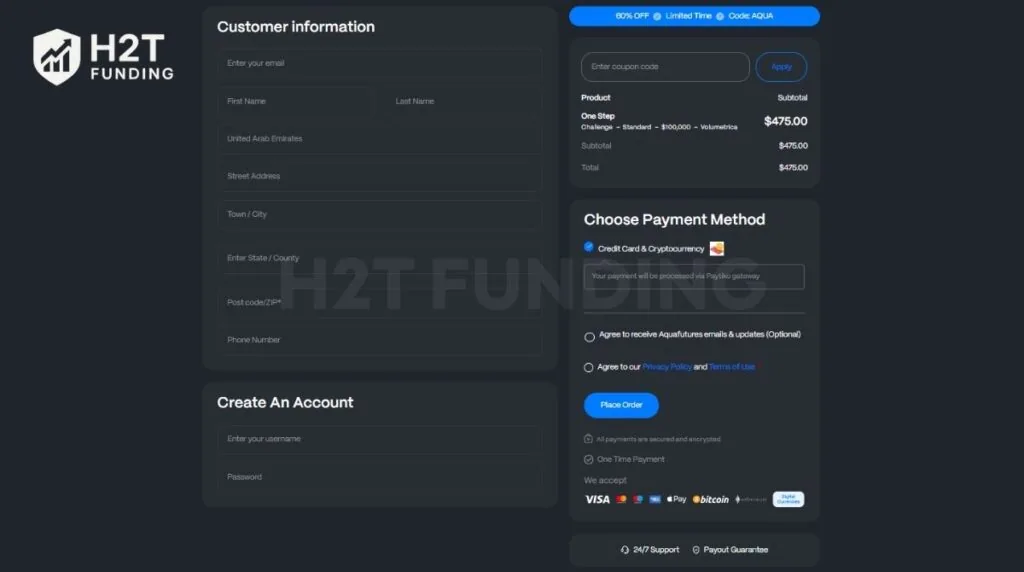1024x572 pixels.
Task: Click the 'Payout Guarantee' text
Action: tap(735, 550)
